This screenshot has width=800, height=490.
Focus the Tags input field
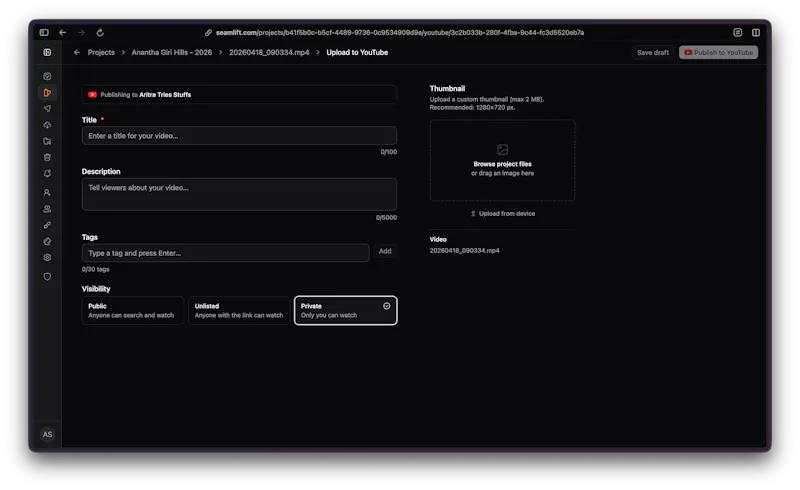tap(226, 253)
